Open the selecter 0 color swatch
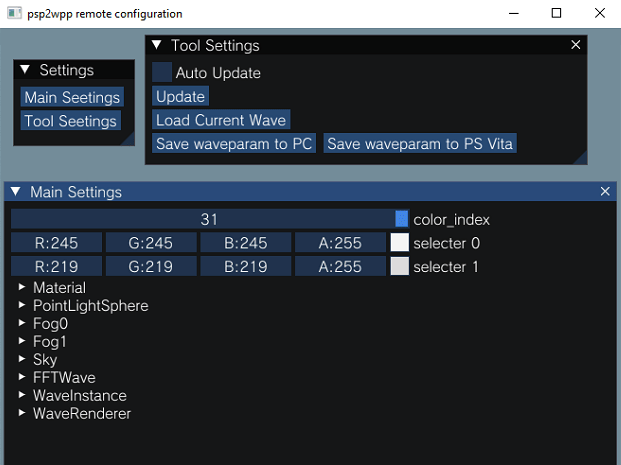The width and height of the screenshot is (621, 465). pos(400,243)
